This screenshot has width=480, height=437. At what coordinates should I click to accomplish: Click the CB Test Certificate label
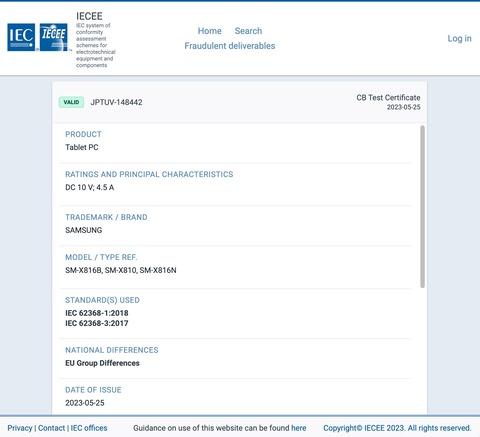click(x=388, y=97)
